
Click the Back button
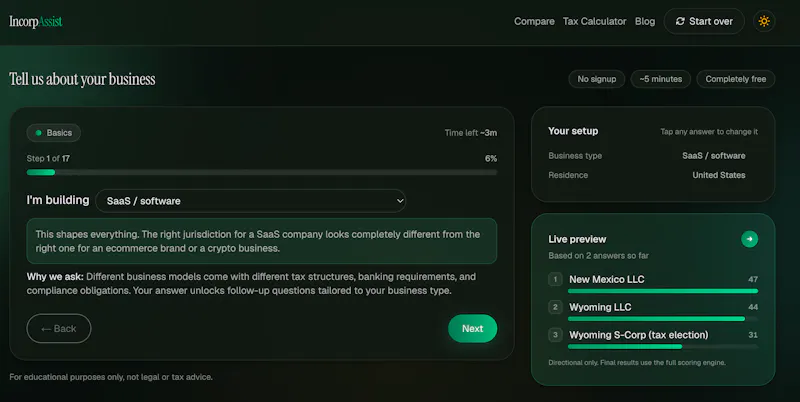point(59,329)
